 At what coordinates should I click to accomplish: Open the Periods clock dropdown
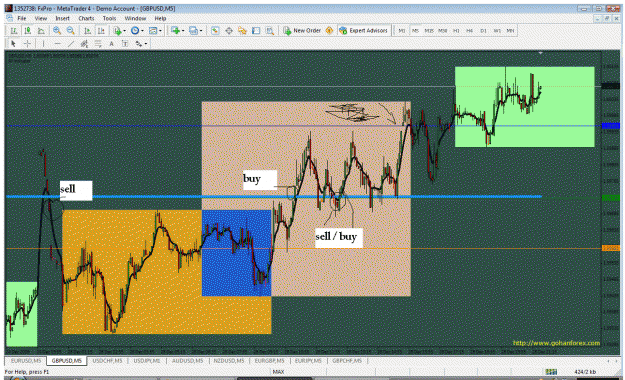(x=137, y=31)
